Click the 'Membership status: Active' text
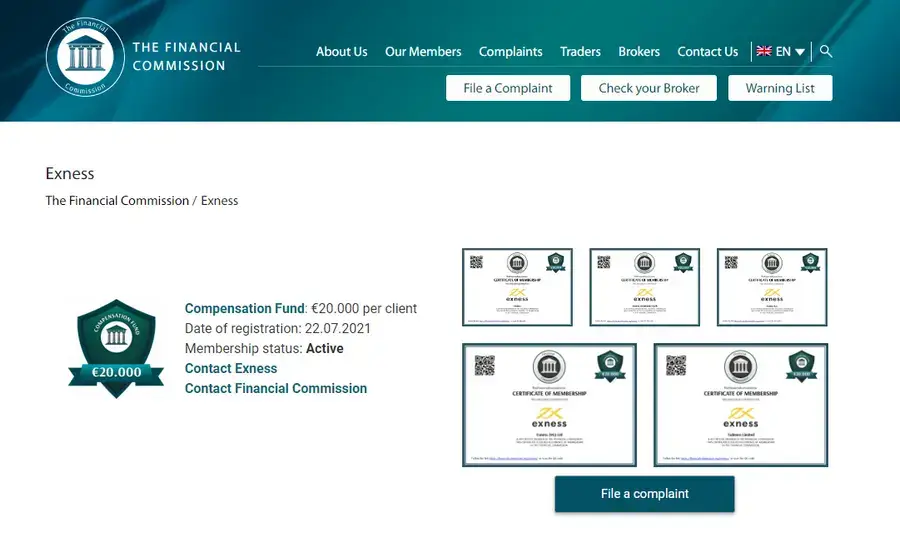This screenshot has width=900, height=543. coord(264,348)
